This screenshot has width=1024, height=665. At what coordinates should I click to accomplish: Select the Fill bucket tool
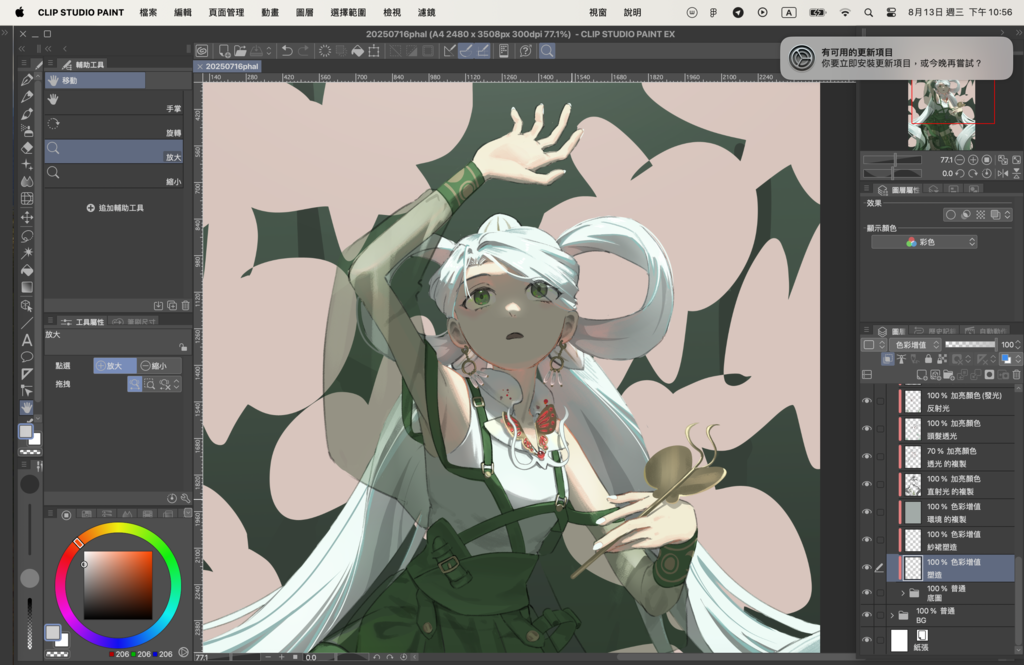tap(27, 270)
